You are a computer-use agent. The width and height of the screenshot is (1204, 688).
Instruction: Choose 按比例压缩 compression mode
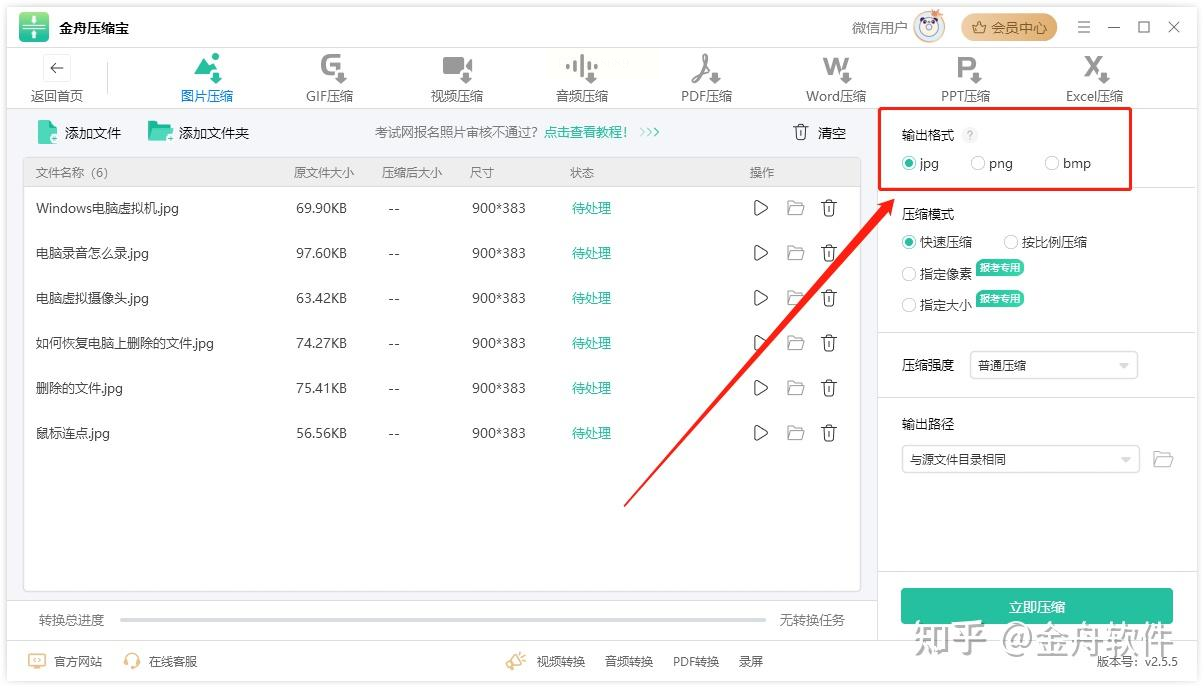pyautogui.click(x=1011, y=242)
